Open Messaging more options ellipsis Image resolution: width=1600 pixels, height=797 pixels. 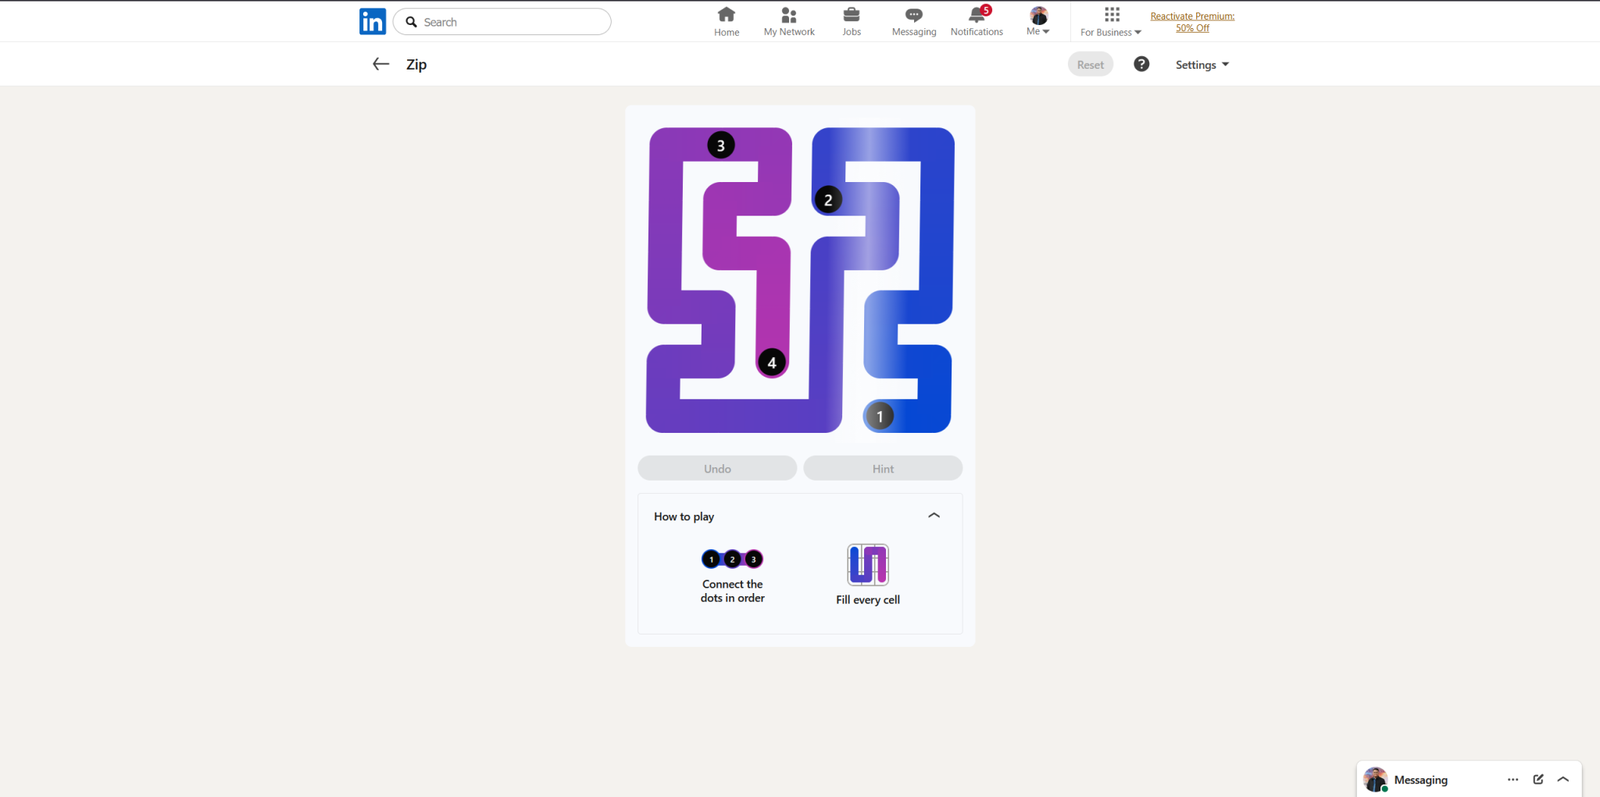pyautogui.click(x=1512, y=779)
